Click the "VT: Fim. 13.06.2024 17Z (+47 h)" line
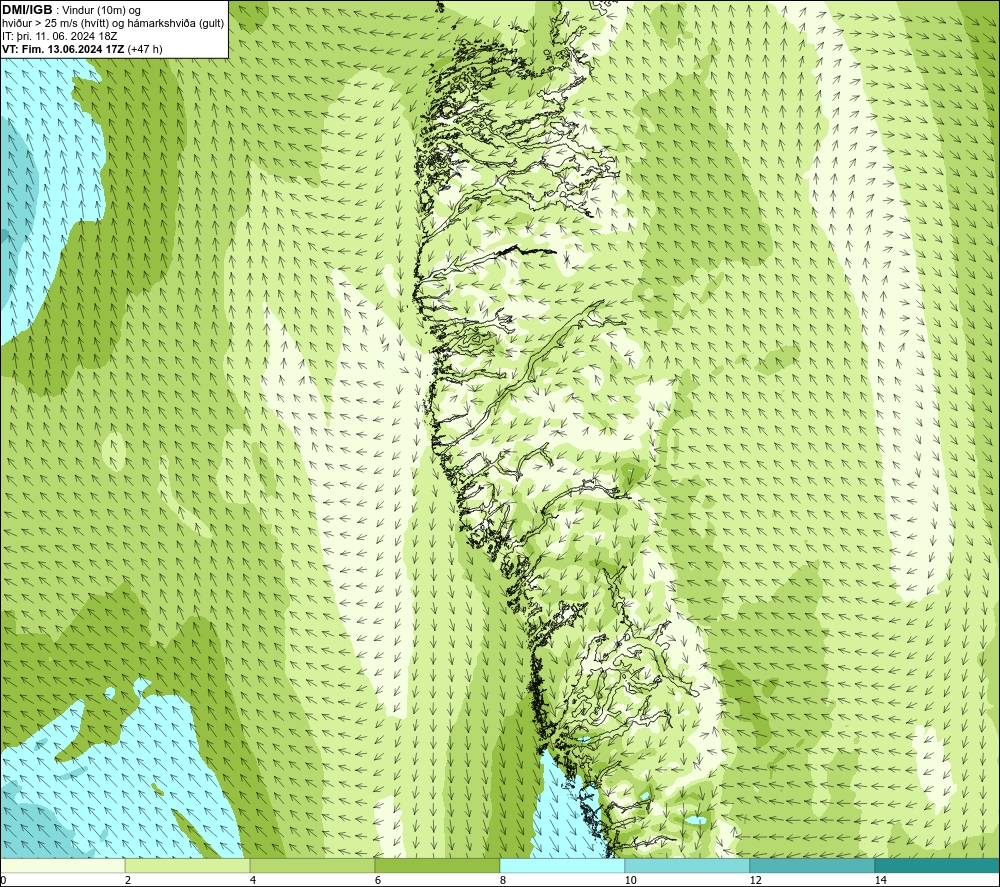The width and height of the screenshot is (1000, 887). 82,48
